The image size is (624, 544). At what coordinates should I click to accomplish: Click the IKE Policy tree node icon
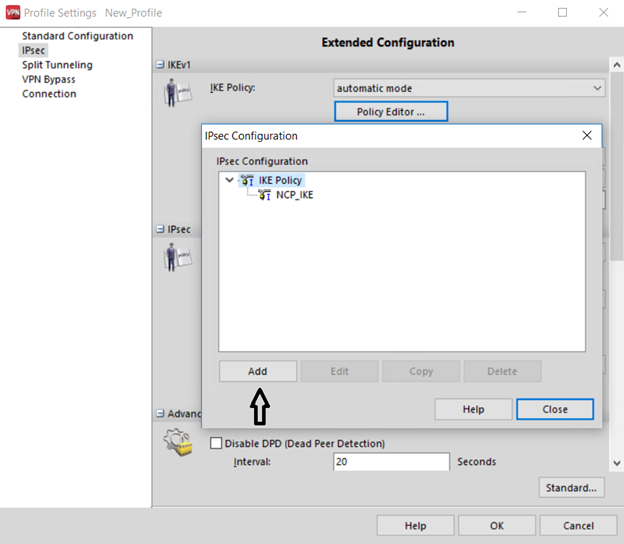coord(247,180)
